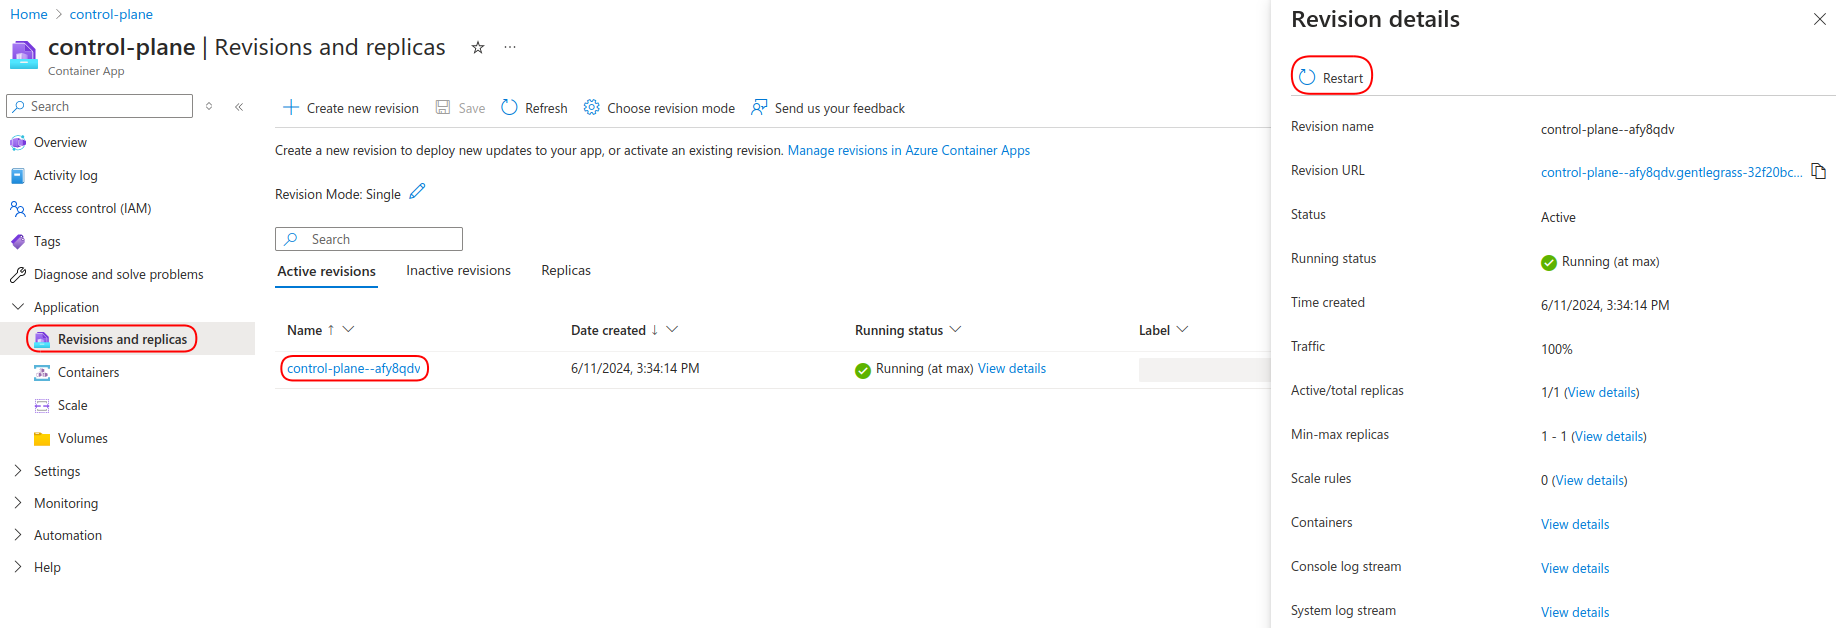
Task: Switch to the Inactive revisions tab
Action: tap(458, 270)
